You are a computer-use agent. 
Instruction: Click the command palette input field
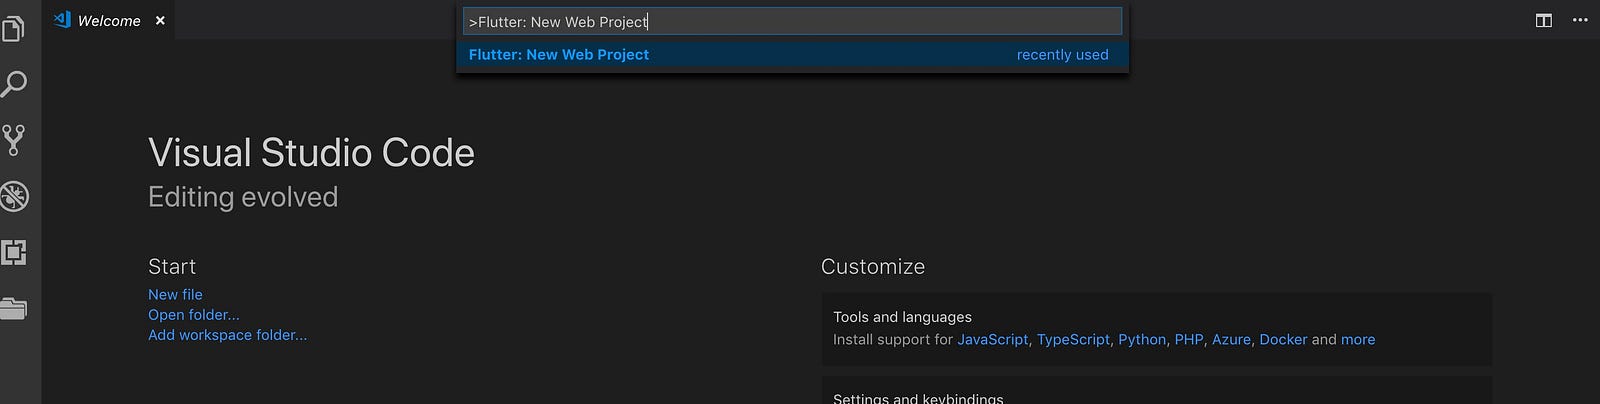pyautogui.click(x=792, y=21)
